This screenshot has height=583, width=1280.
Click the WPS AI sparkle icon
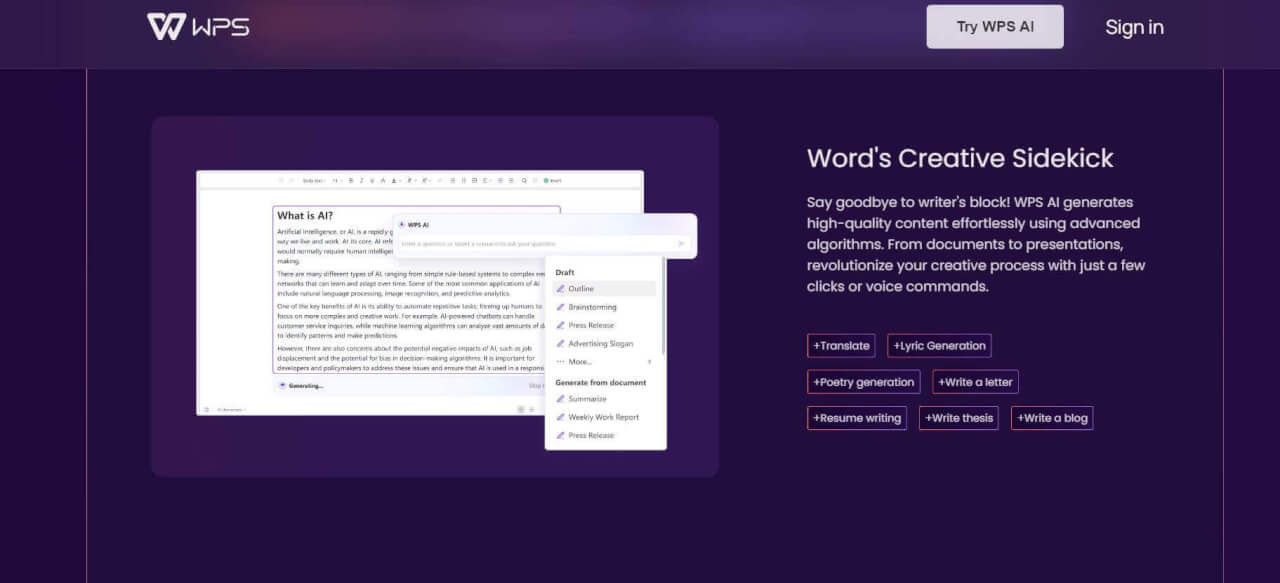click(402, 224)
